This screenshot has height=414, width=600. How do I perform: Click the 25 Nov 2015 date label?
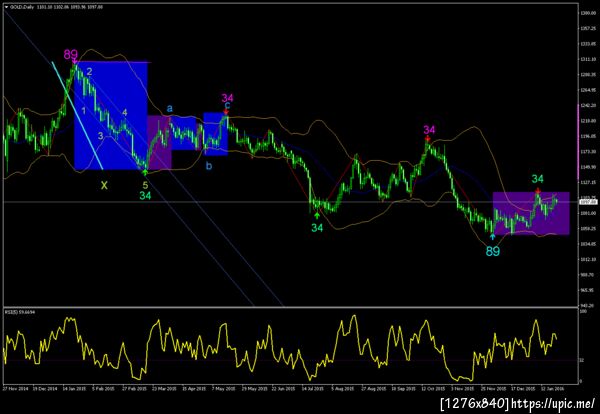(493, 388)
